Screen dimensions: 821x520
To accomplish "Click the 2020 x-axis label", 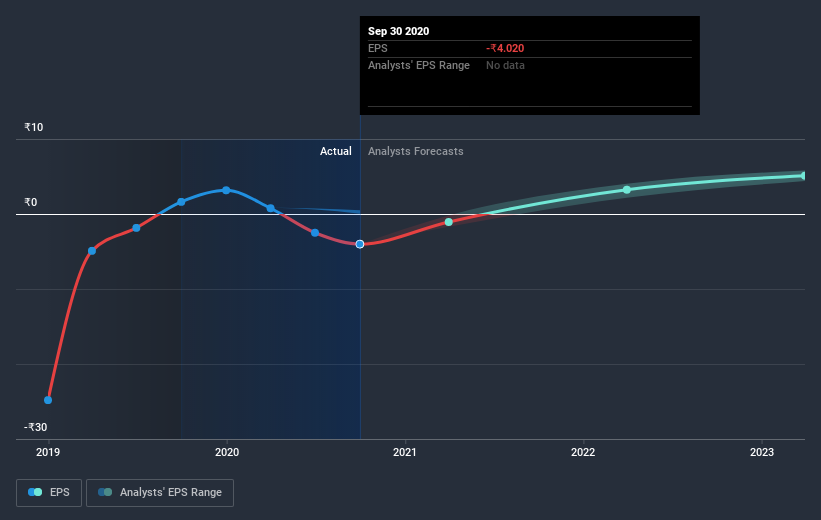I will click(227, 452).
